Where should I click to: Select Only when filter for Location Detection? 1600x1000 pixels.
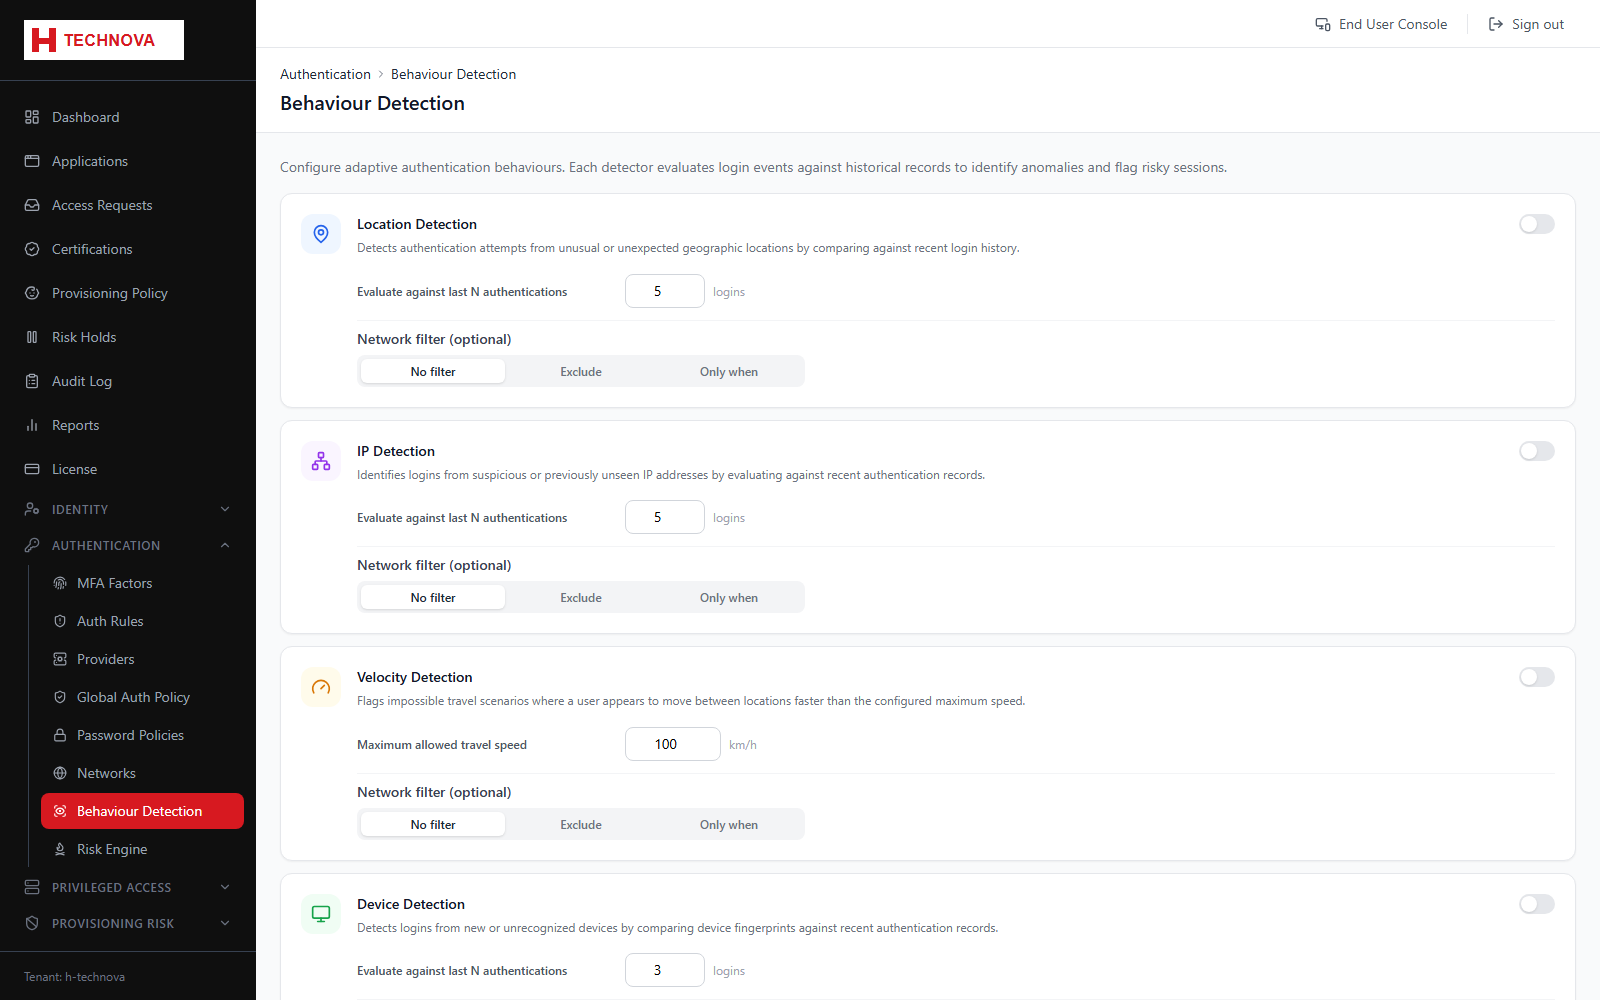[x=729, y=371]
